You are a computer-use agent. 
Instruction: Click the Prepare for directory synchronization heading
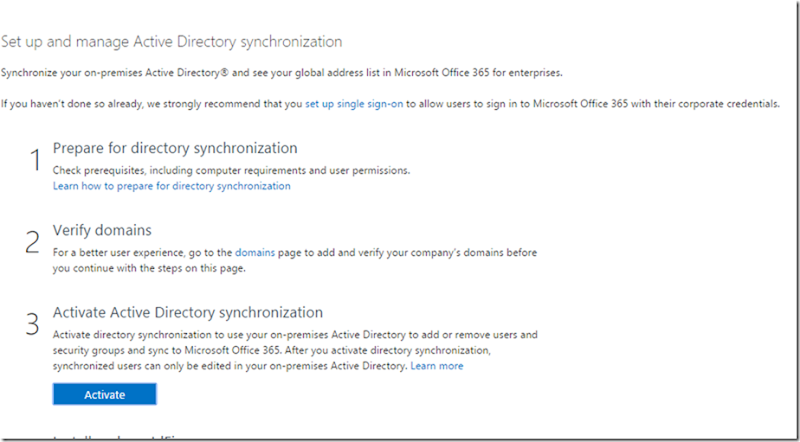tap(175, 148)
